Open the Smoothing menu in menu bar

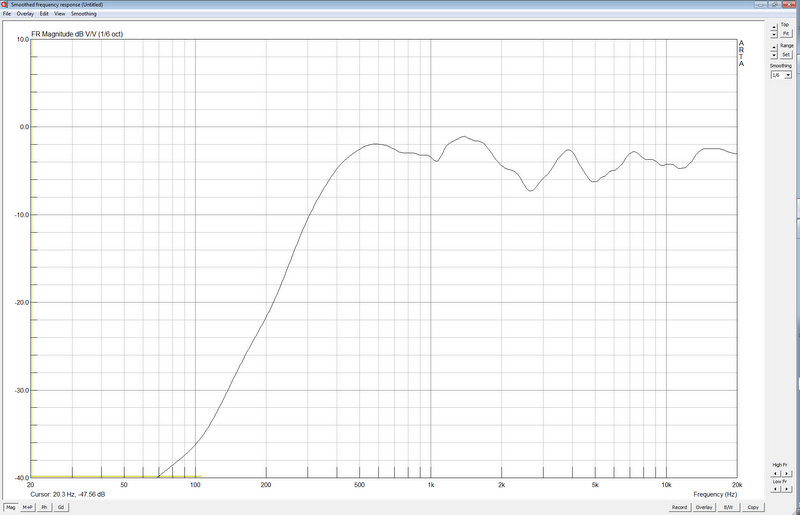[x=84, y=14]
